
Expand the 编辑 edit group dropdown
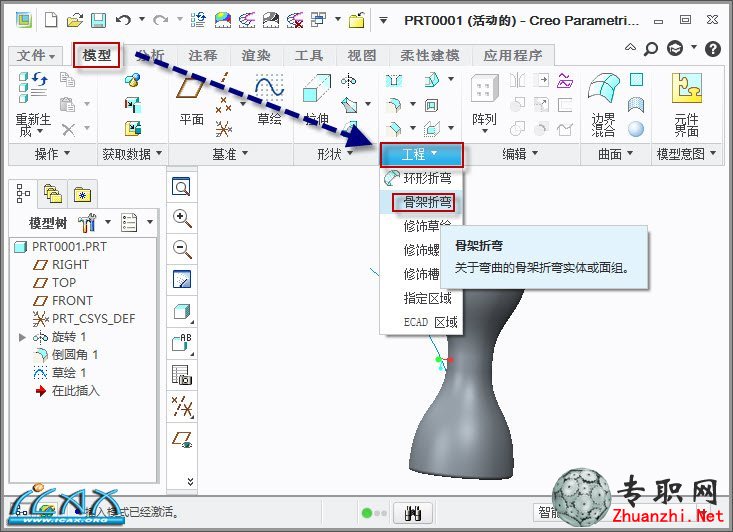coord(520,154)
